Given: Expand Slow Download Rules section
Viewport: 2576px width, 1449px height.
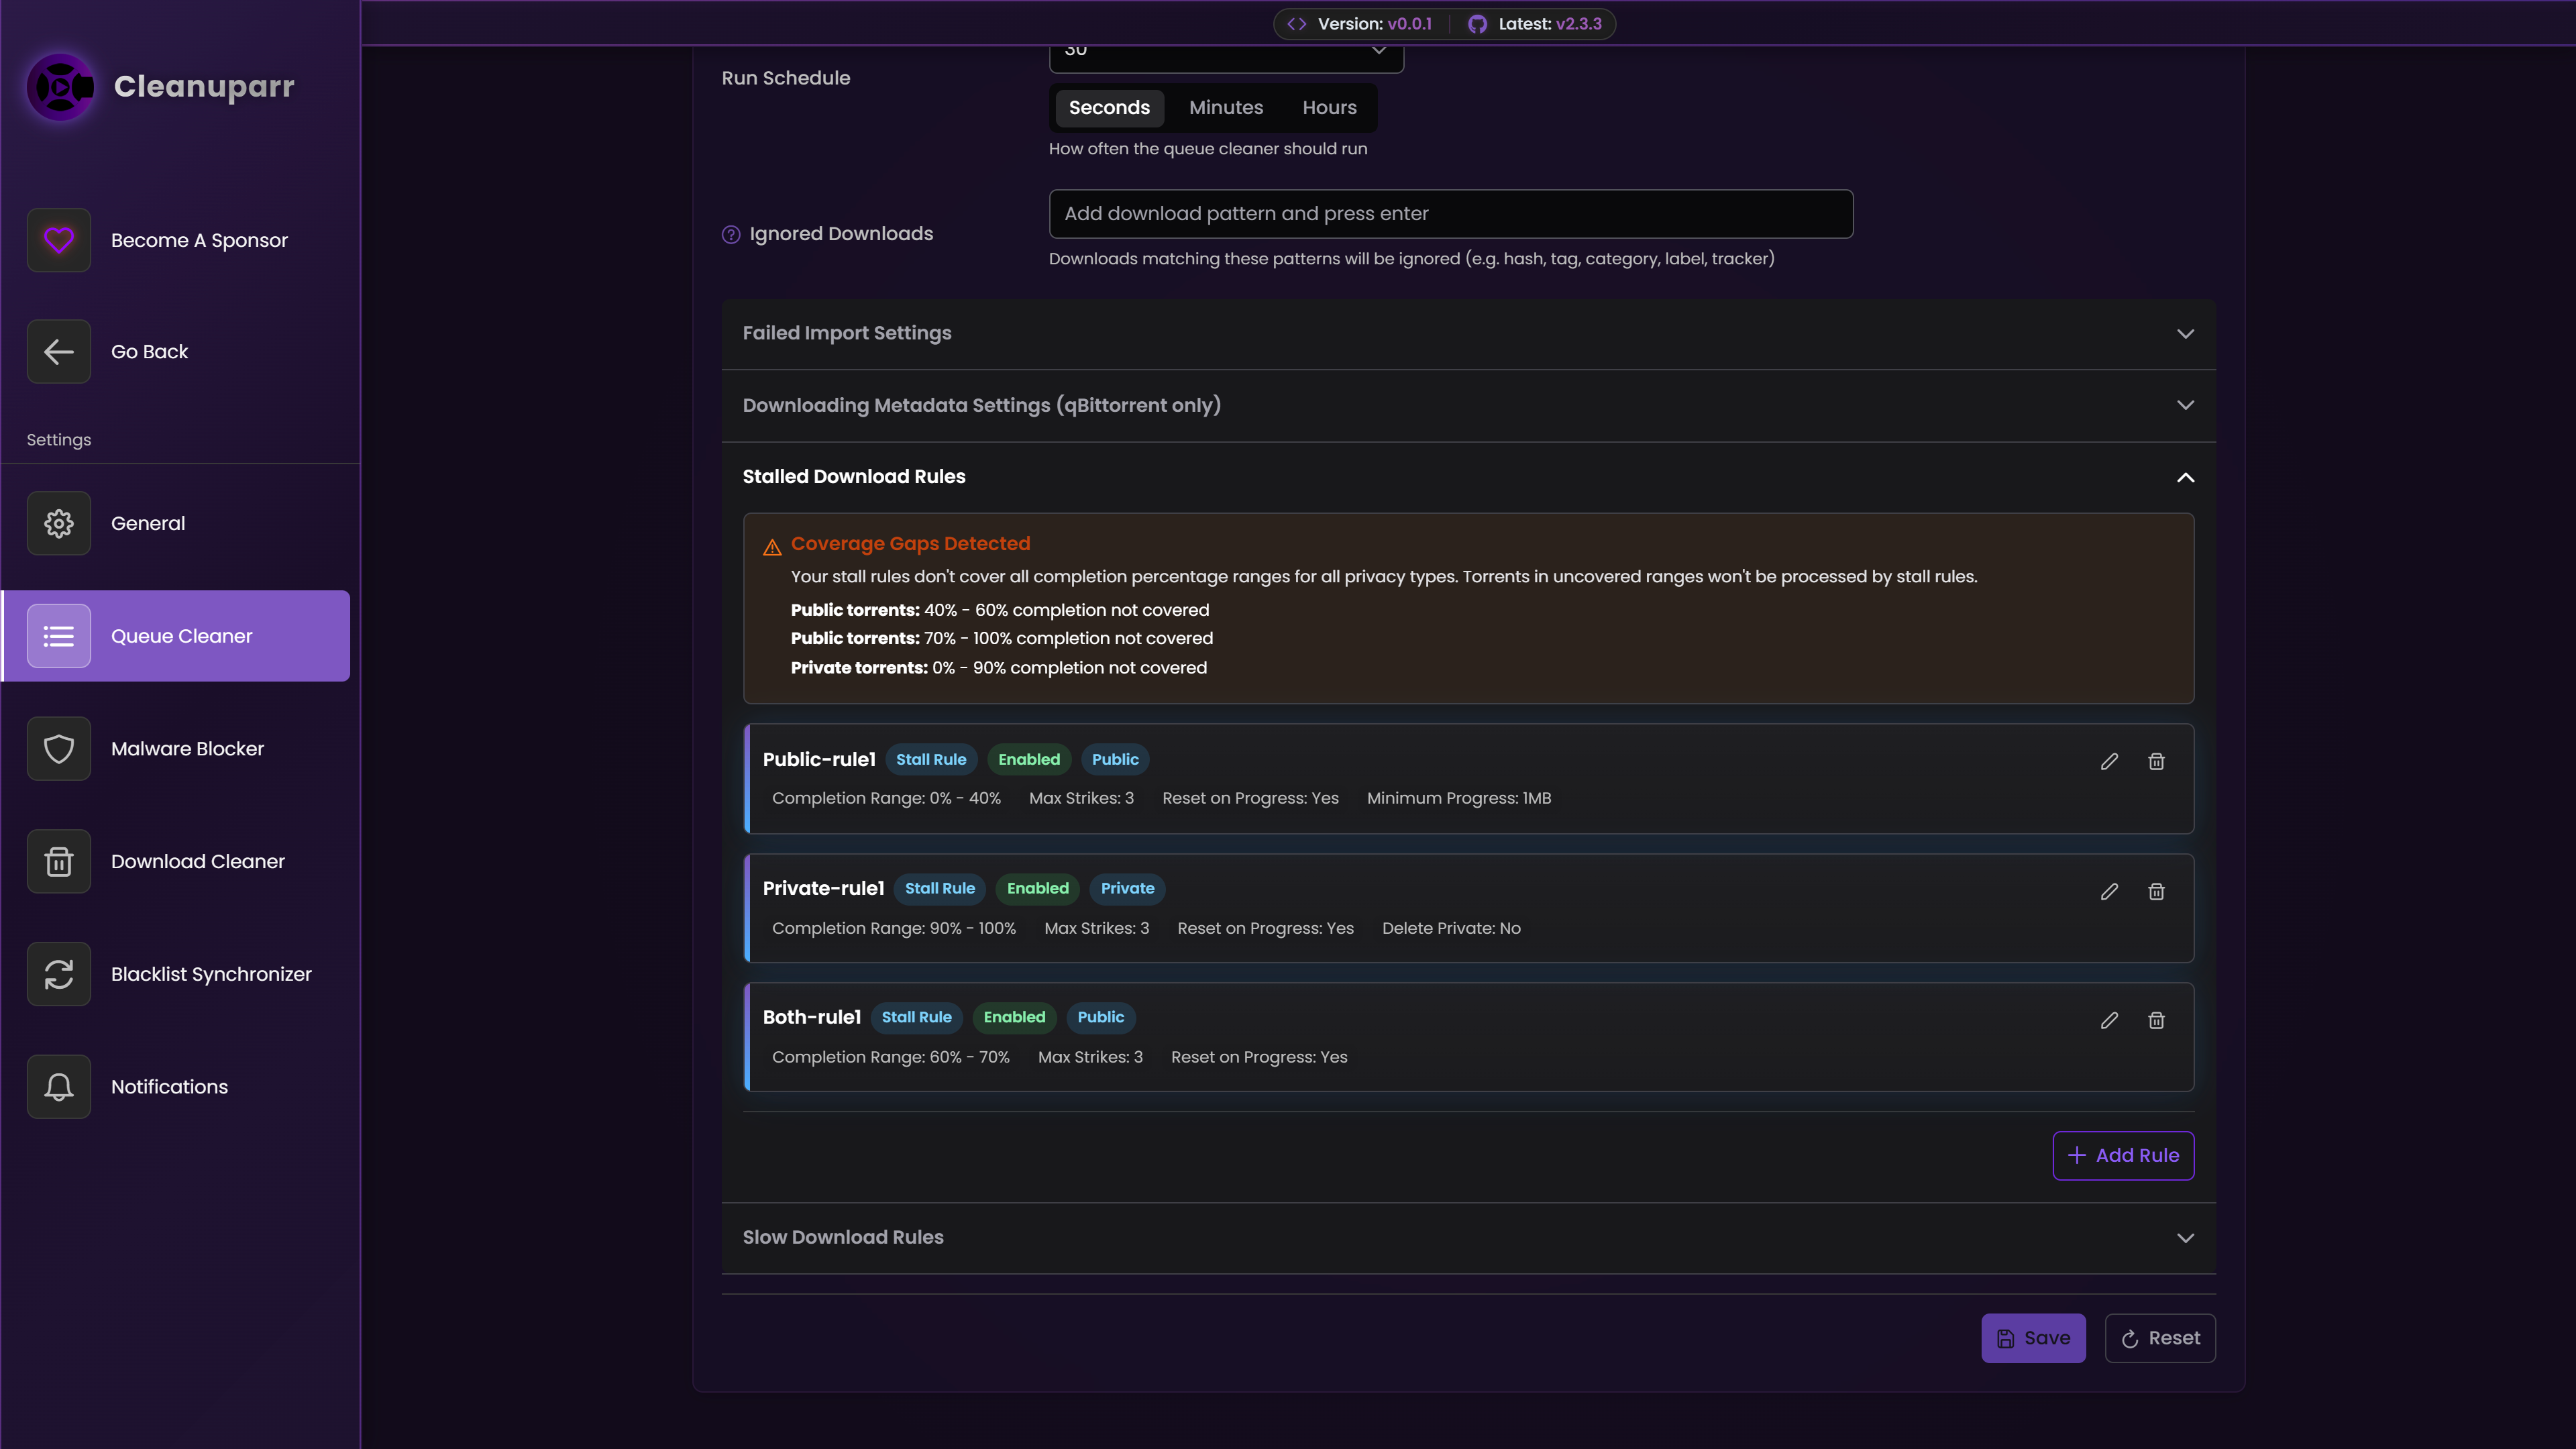Looking at the screenshot, I should tap(1468, 1238).
